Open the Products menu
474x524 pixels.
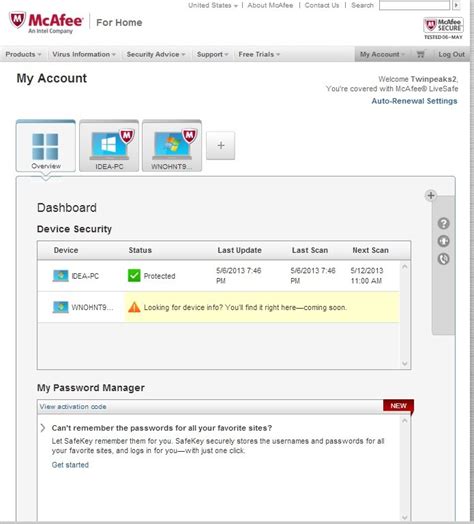click(23, 54)
